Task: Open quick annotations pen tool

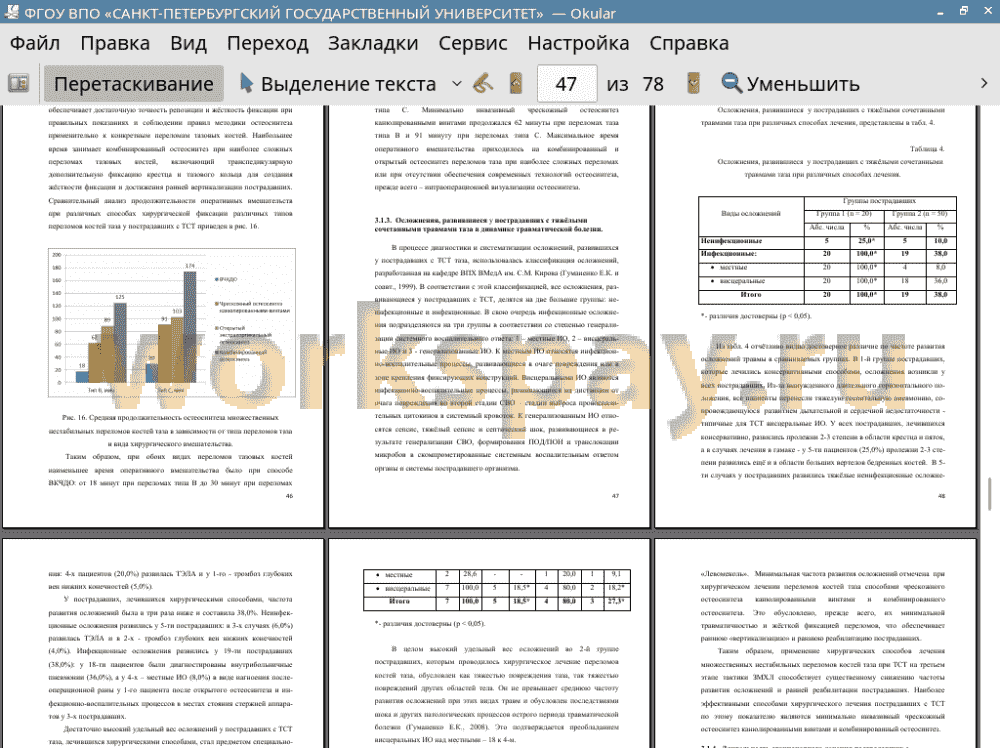Action: coord(483,84)
